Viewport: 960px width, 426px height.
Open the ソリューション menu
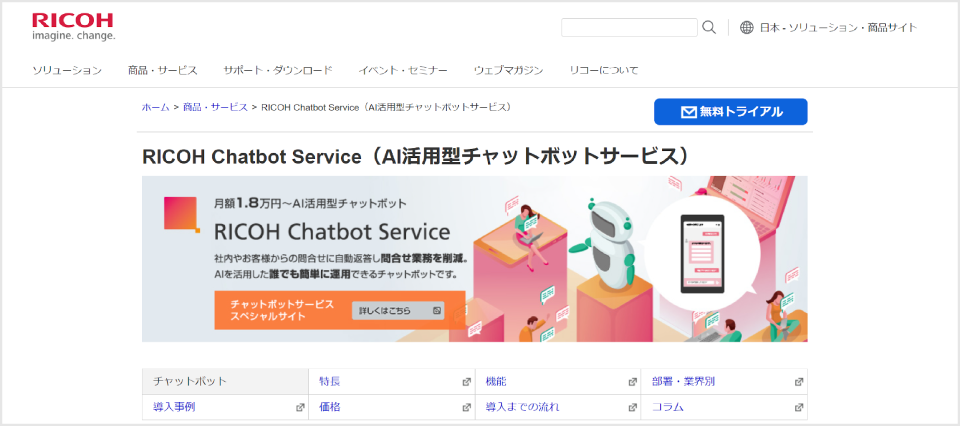pos(67,70)
